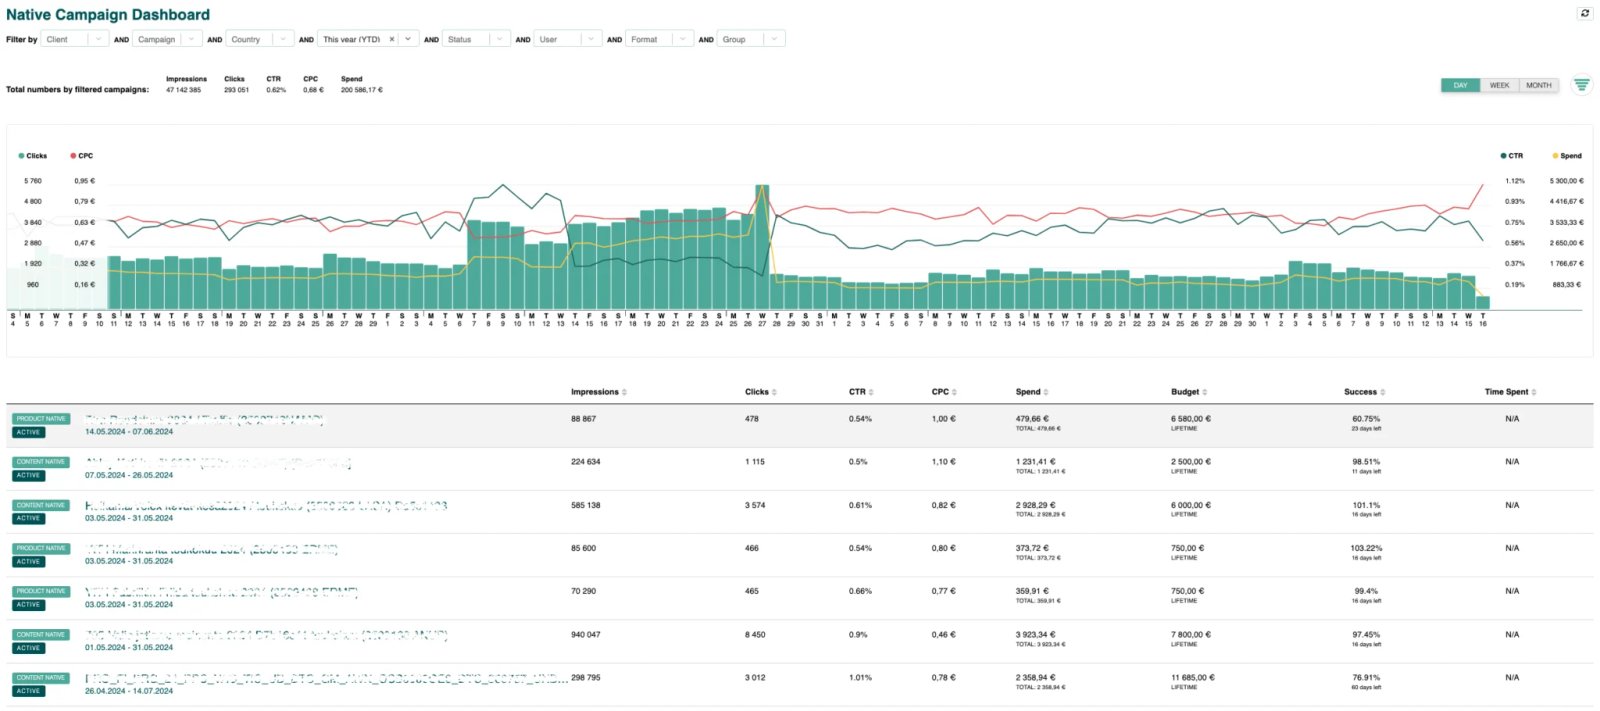Toggle the Spend series in chart legend
The width and height of the screenshot is (1600, 711).
1567,156
